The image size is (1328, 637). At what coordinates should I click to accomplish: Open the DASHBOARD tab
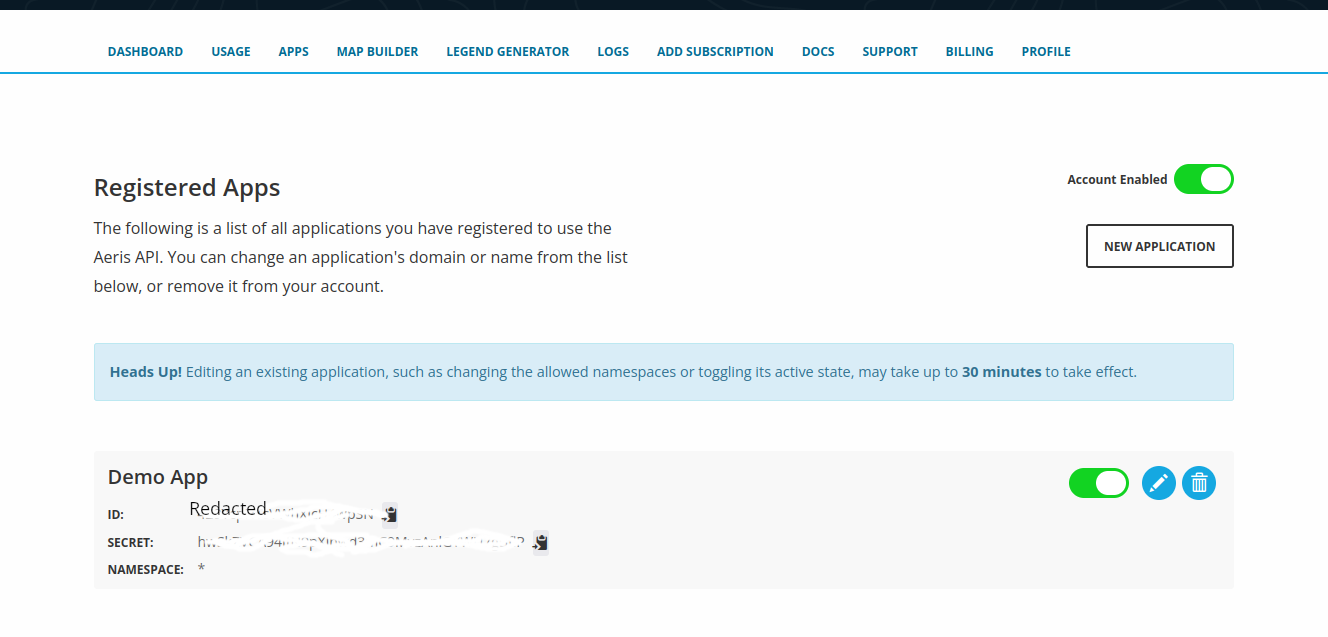tap(145, 52)
